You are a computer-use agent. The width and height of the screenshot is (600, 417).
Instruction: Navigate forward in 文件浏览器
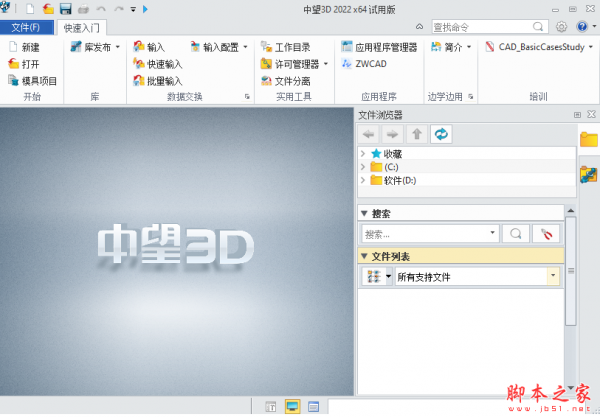tap(393, 134)
